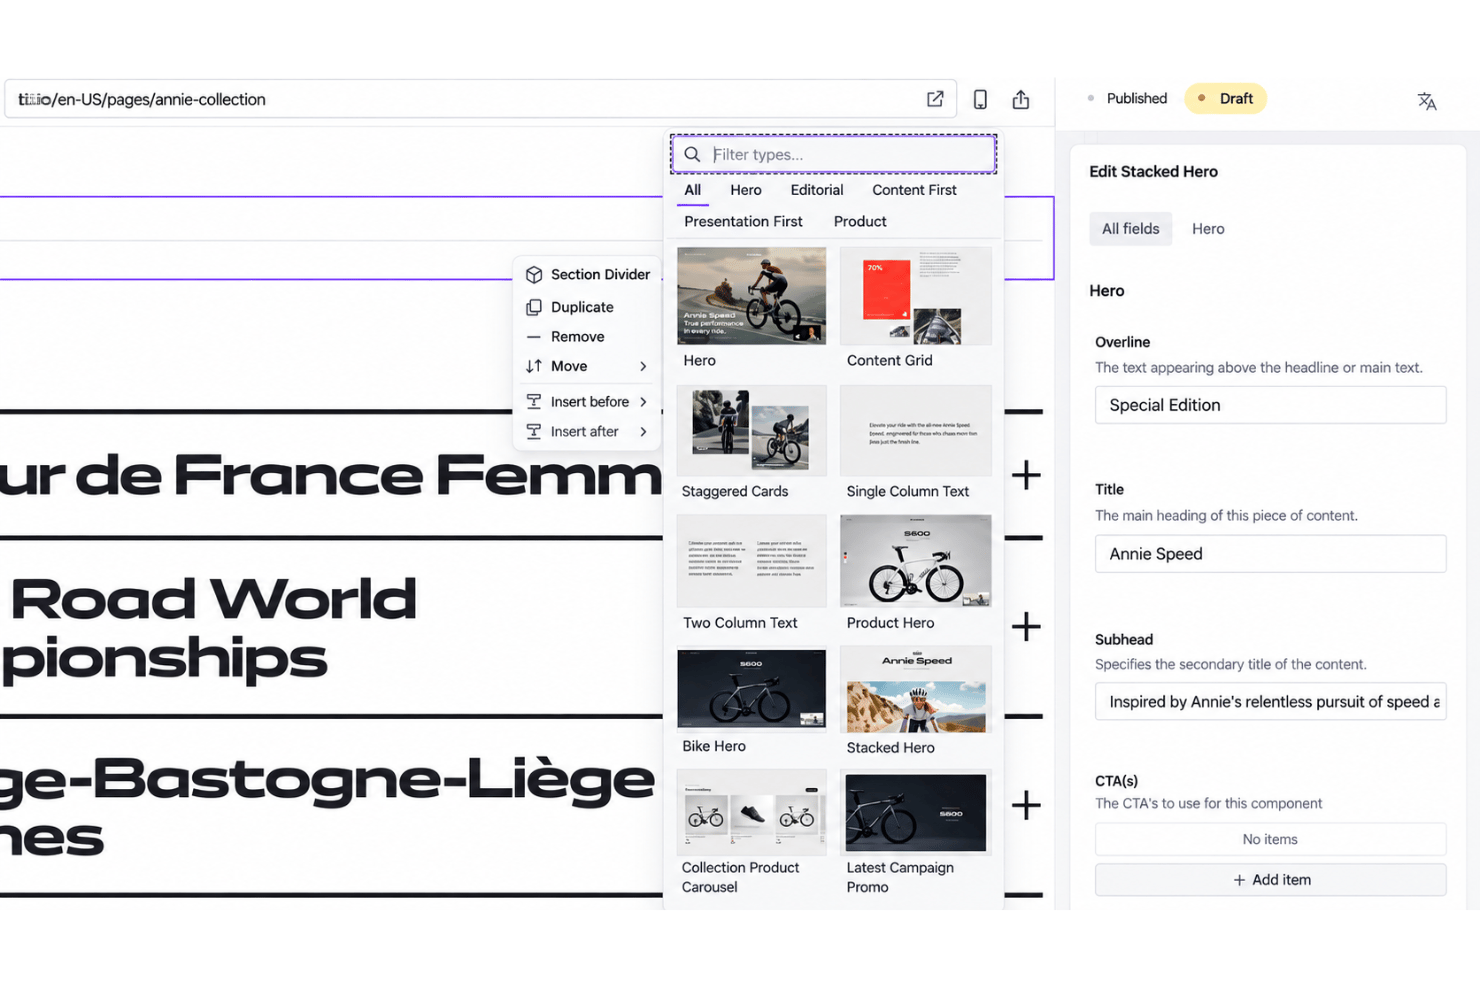
Task: Click plus beside Tour de France row
Action: point(1026,475)
